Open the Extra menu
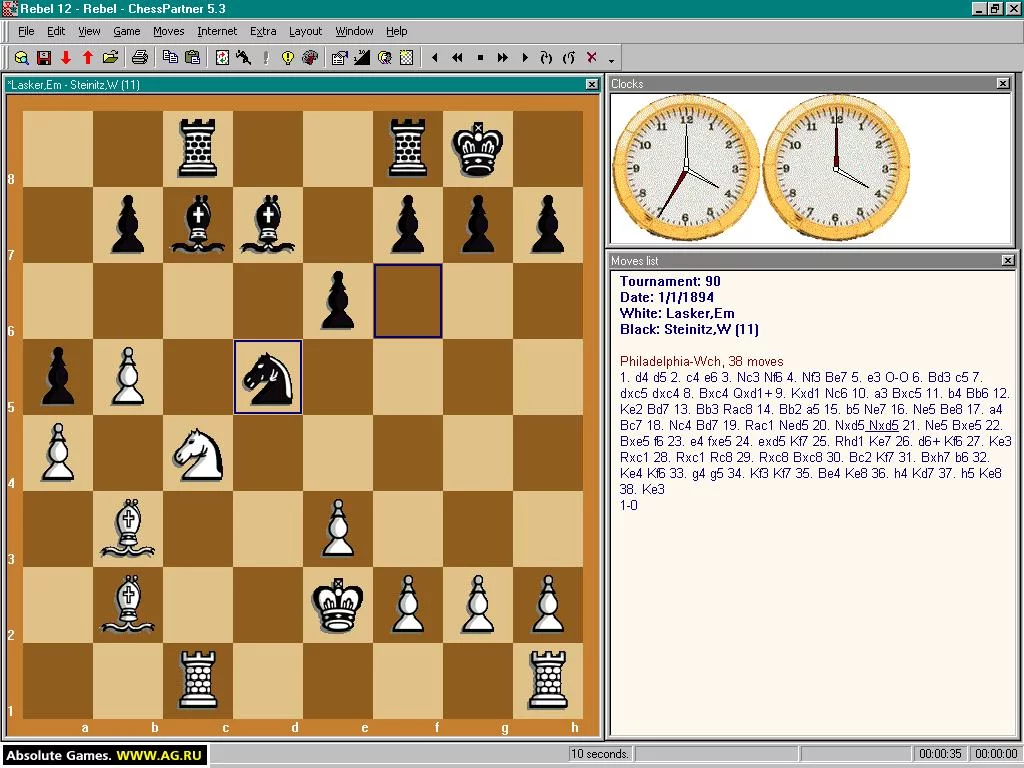Image resolution: width=1024 pixels, height=768 pixels. [263, 31]
